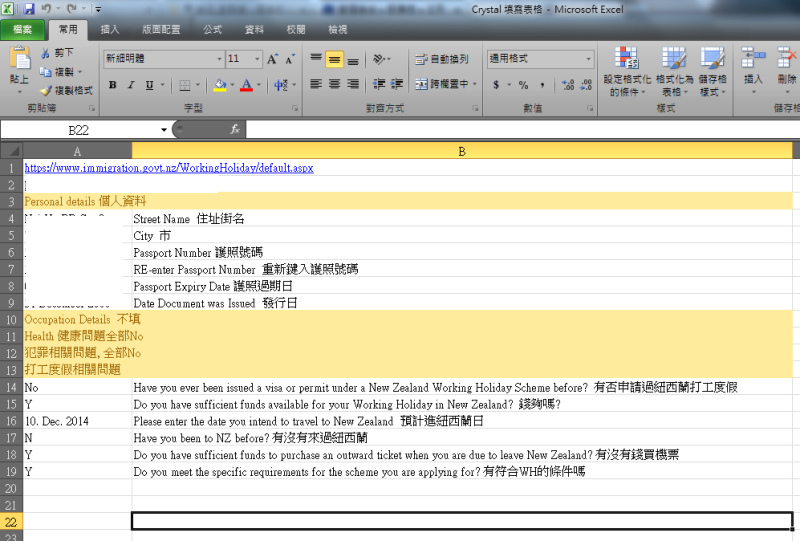Click the increase indent icon
This screenshot has height=541, width=800.
point(397,84)
